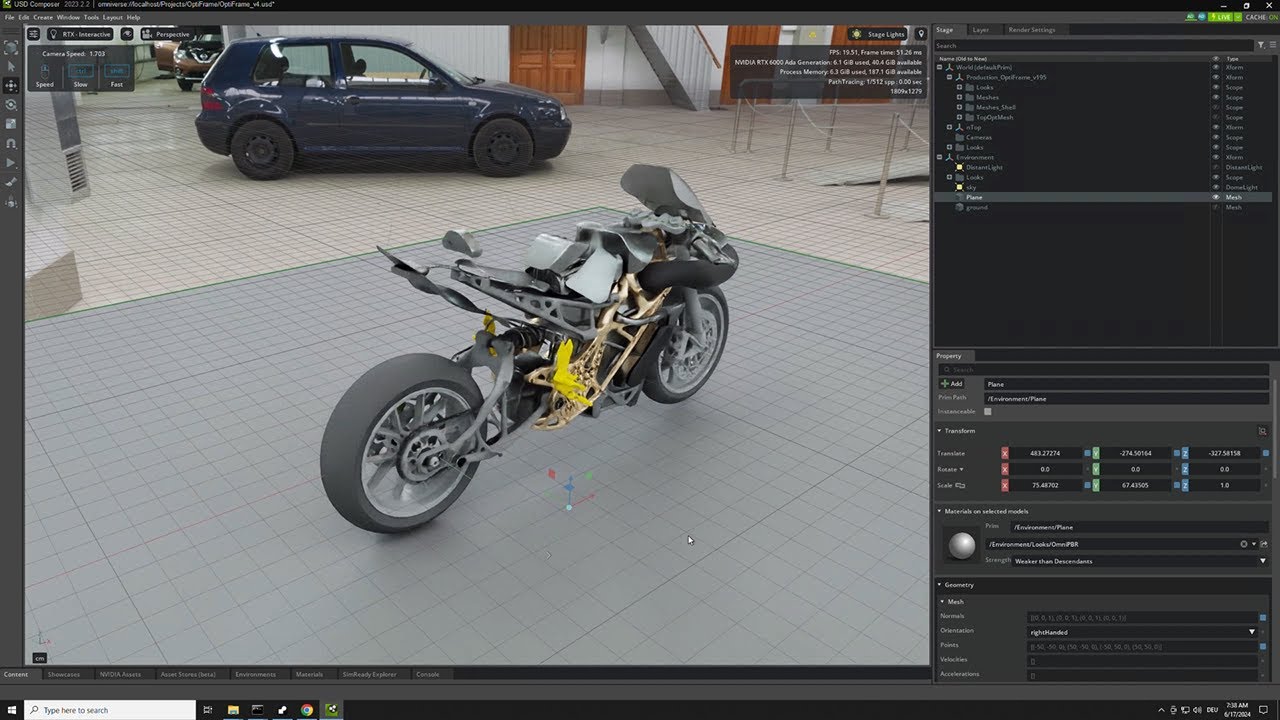Select the ground mesh in Stage tree
Viewport: 1280px width, 720px height.
pyautogui.click(x=977, y=207)
